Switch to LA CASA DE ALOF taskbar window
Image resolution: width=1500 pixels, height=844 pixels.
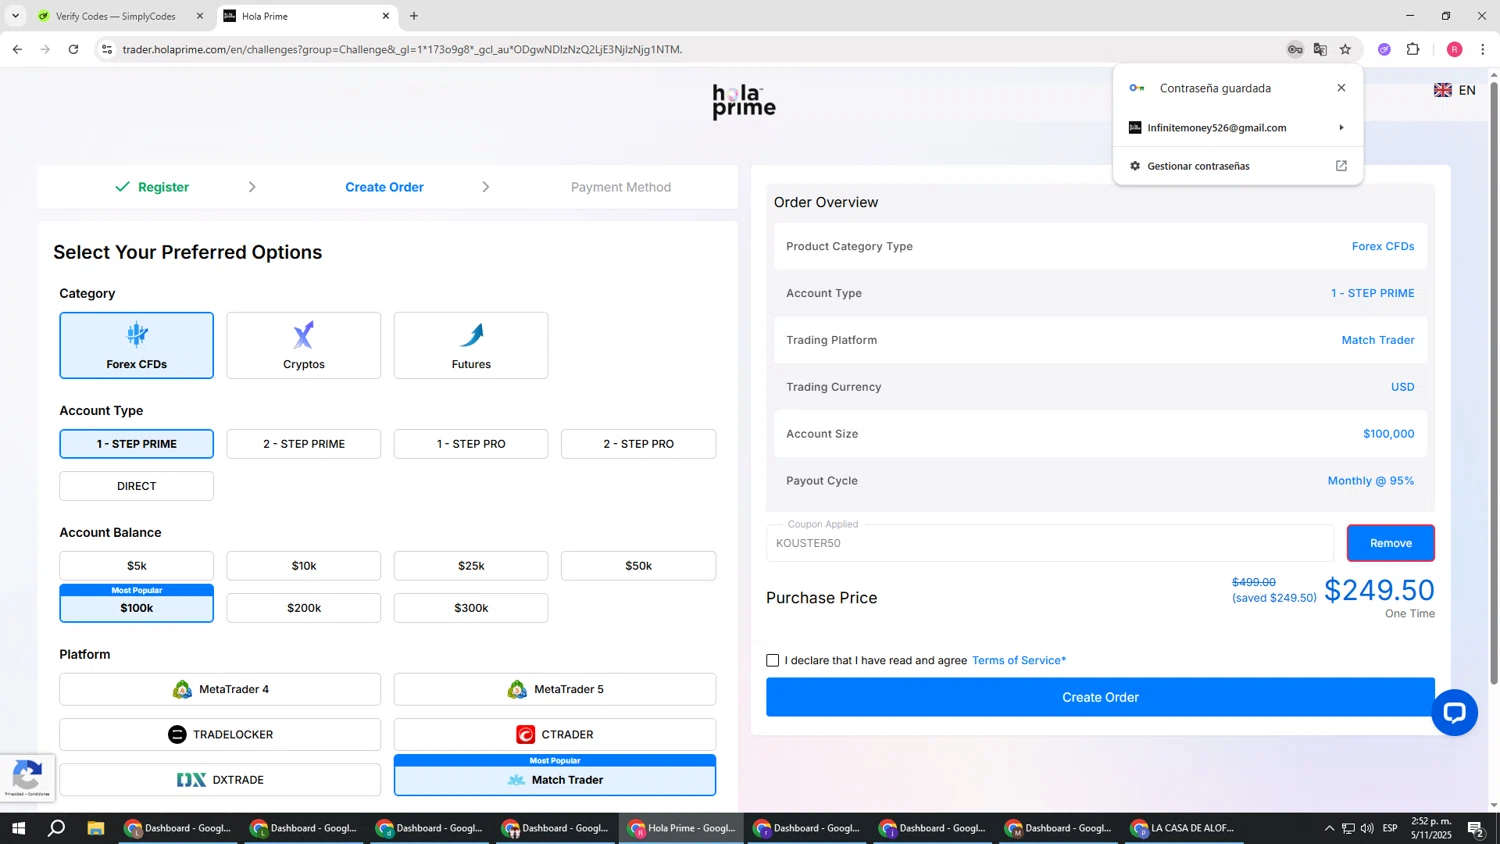click(1184, 828)
